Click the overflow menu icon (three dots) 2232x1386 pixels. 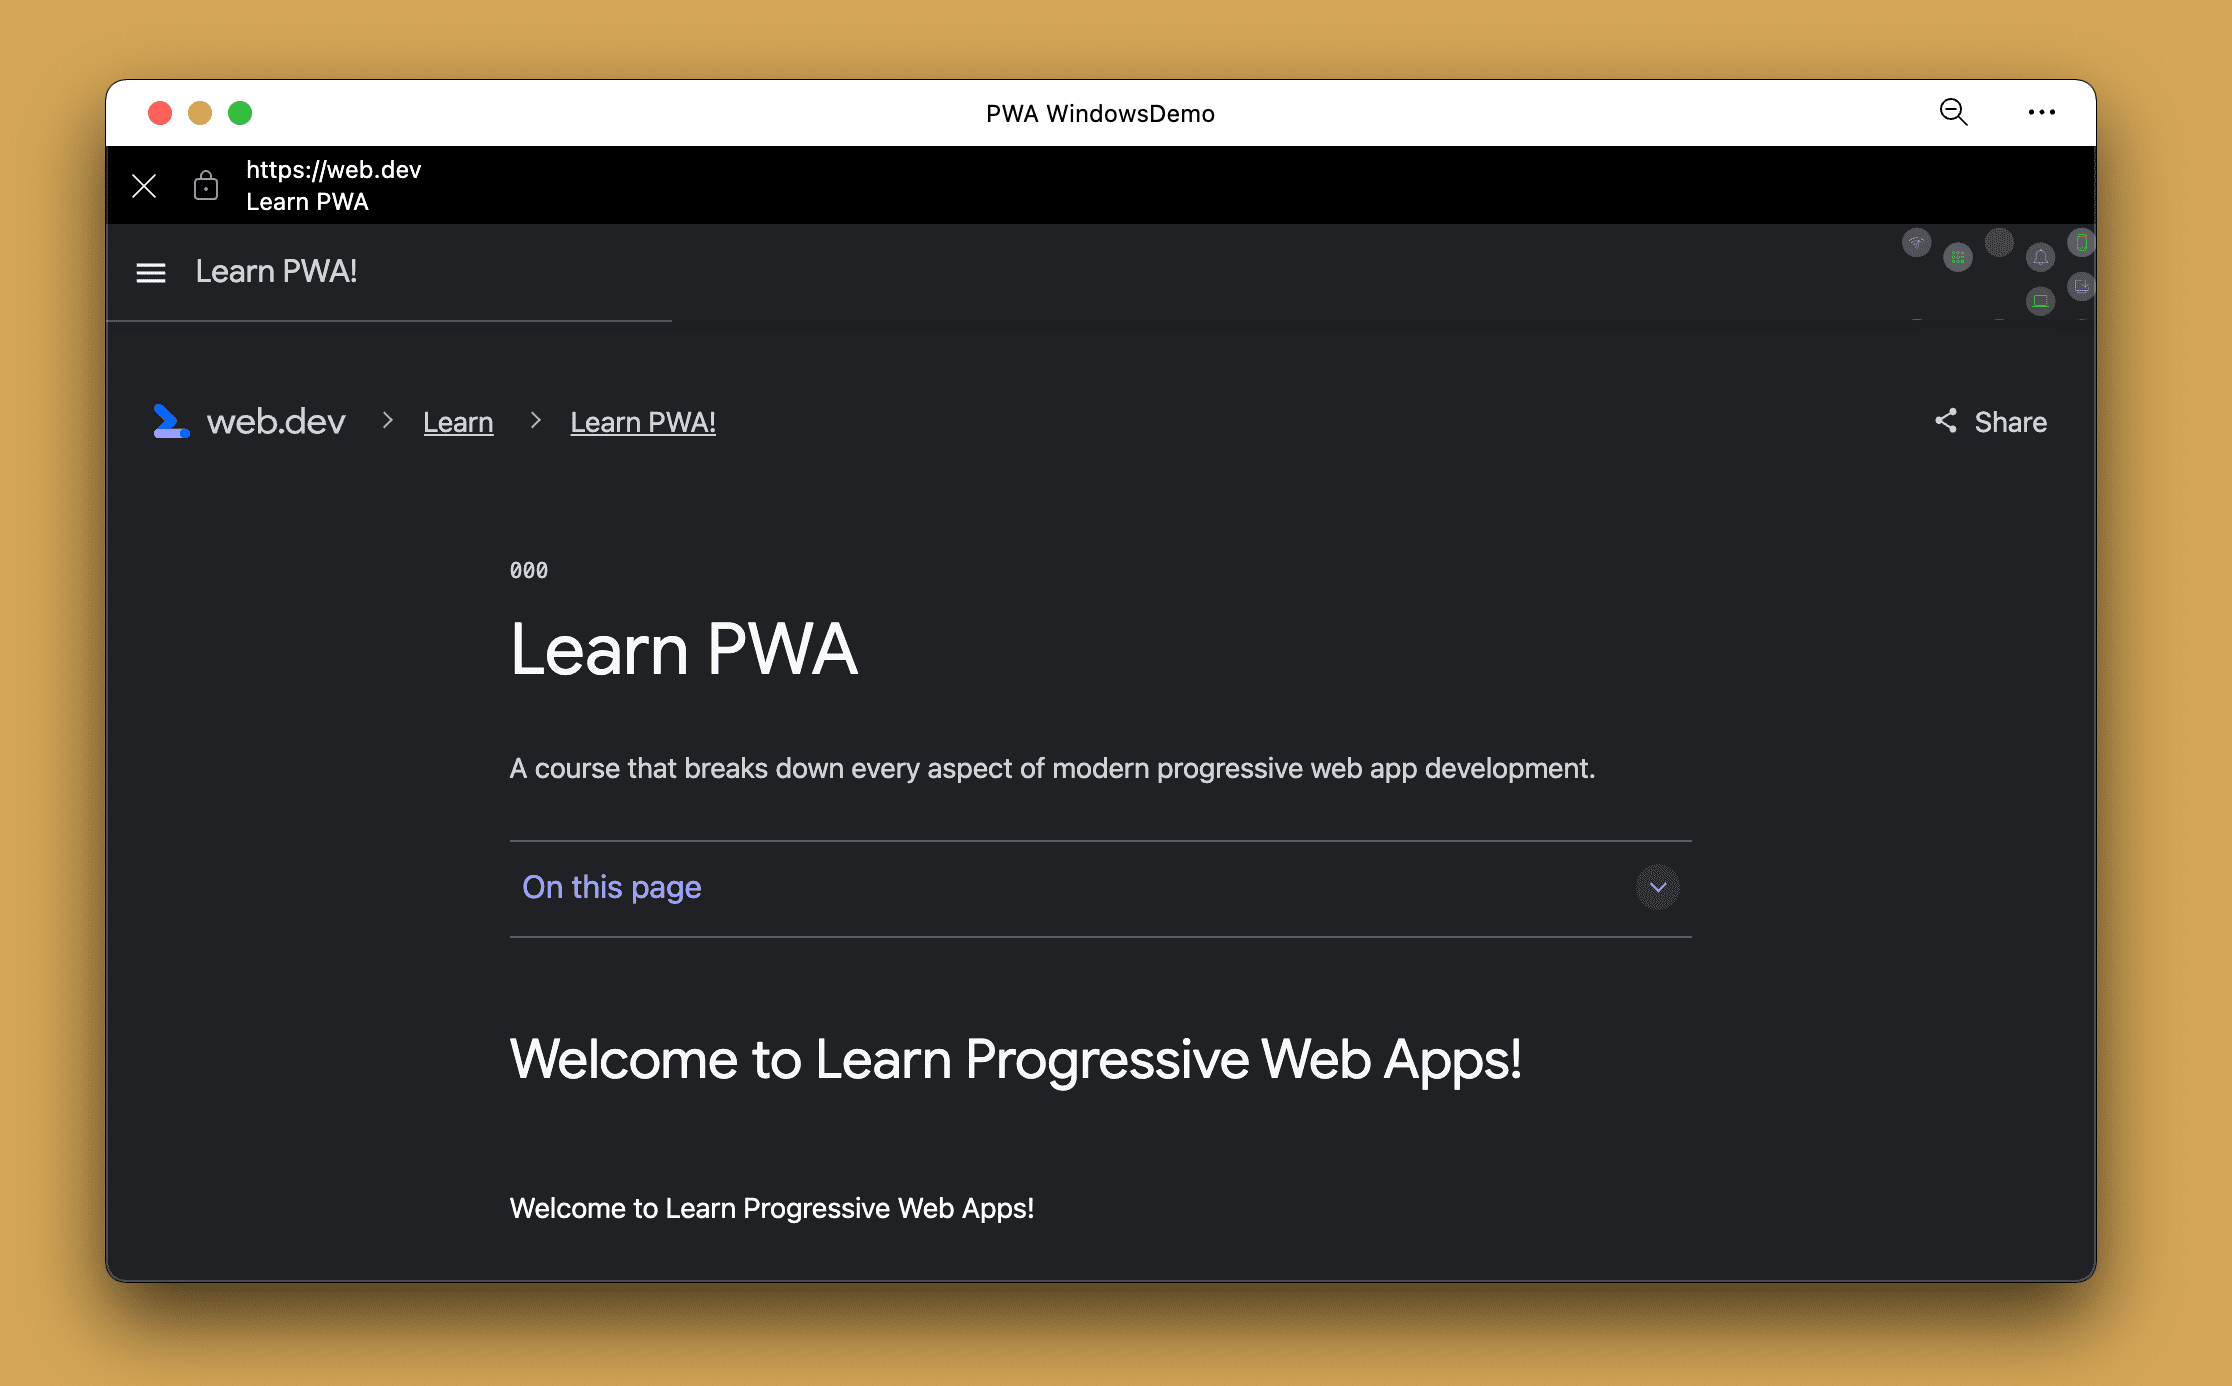[x=2040, y=110]
